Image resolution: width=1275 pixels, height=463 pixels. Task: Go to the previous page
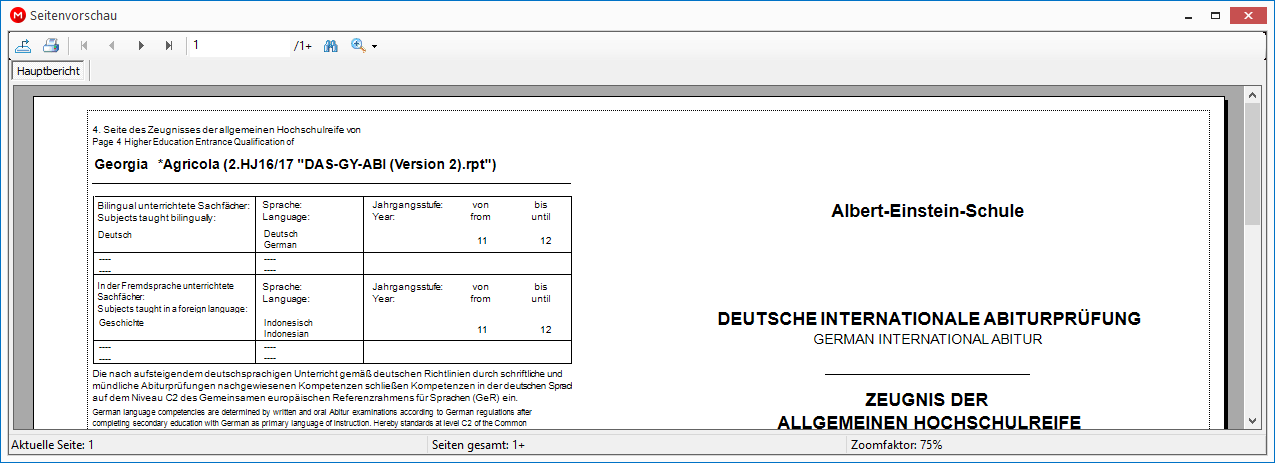pos(112,46)
